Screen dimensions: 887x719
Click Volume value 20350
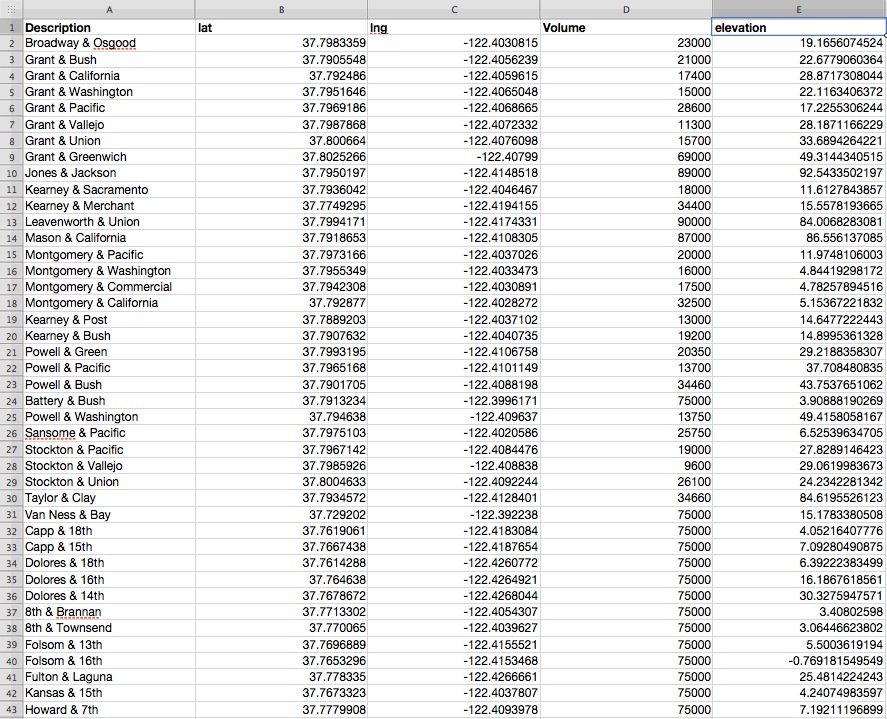(626, 352)
